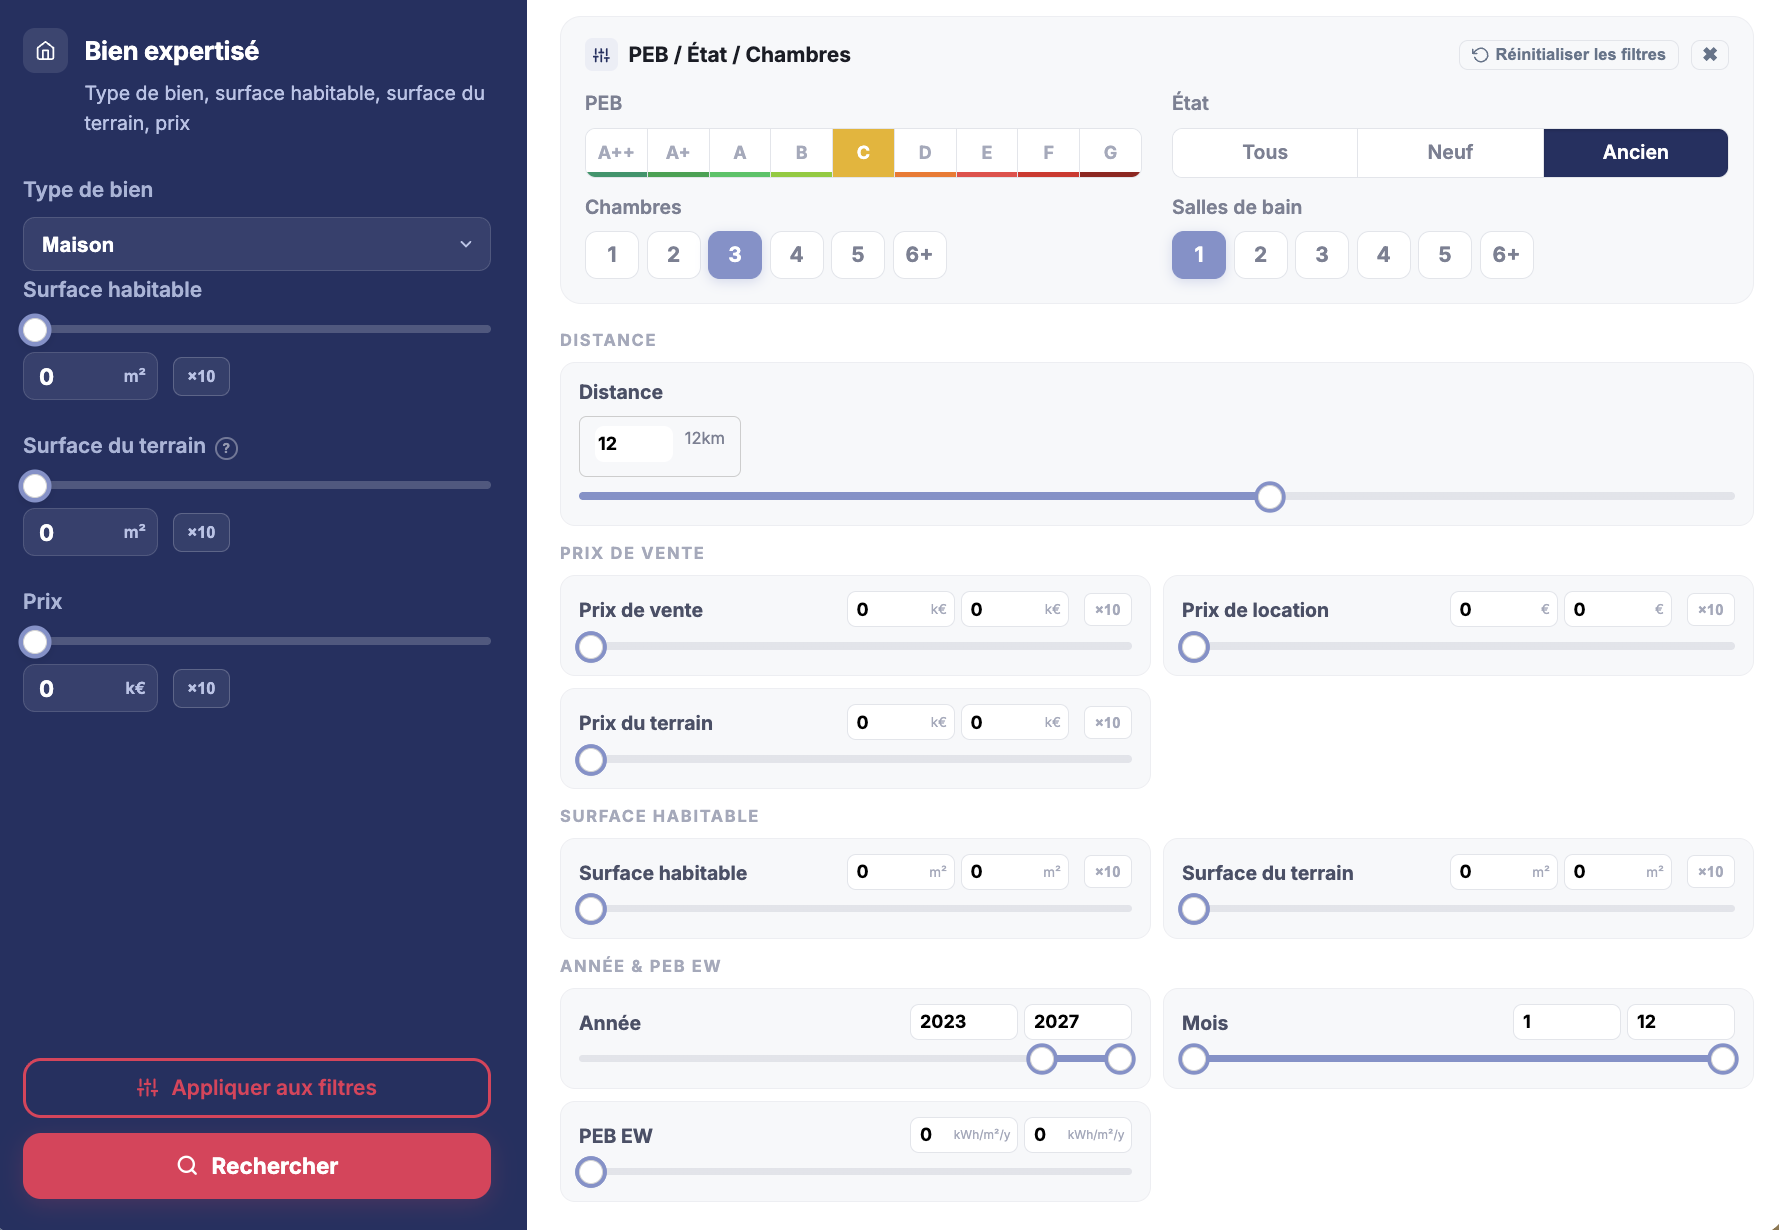
Task: Select 1 Salle de bain
Action: (x=1199, y=254)
